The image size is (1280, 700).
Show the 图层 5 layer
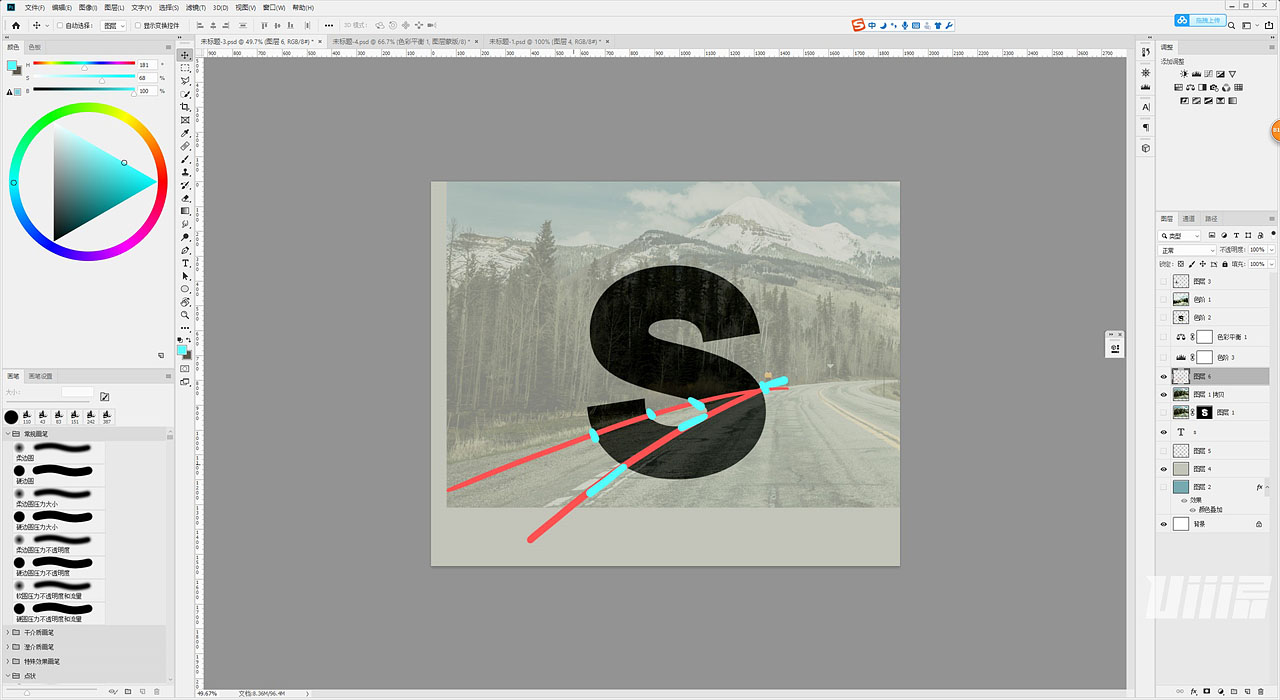1162,450
